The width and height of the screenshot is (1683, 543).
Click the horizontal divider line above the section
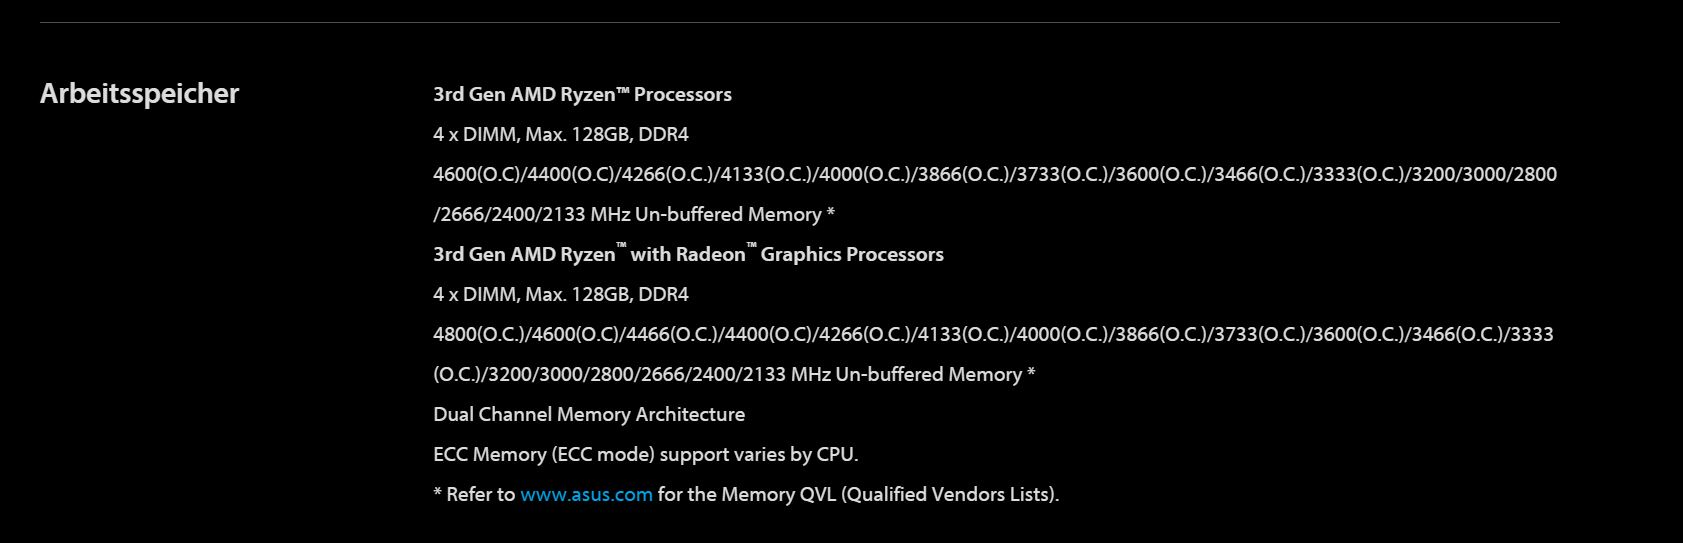799,22
